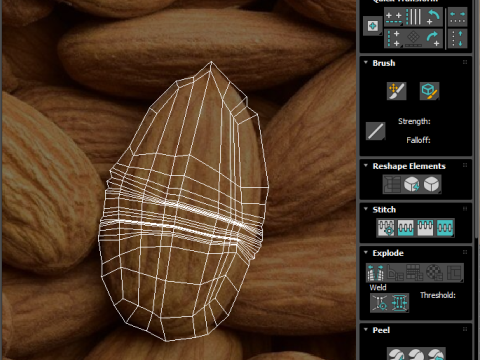
Task: Select the Paint Move brush tool
Action: coord(396,91)
